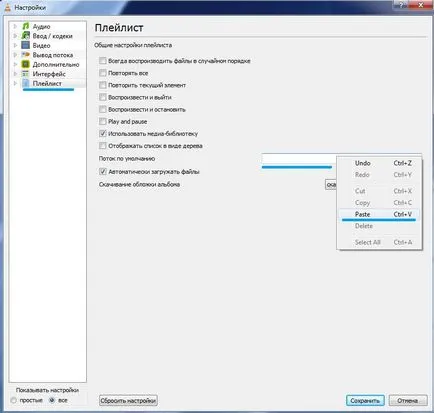Click the Видео monitor icon
This screenshot has height=413, width=434.
(26, 45)
